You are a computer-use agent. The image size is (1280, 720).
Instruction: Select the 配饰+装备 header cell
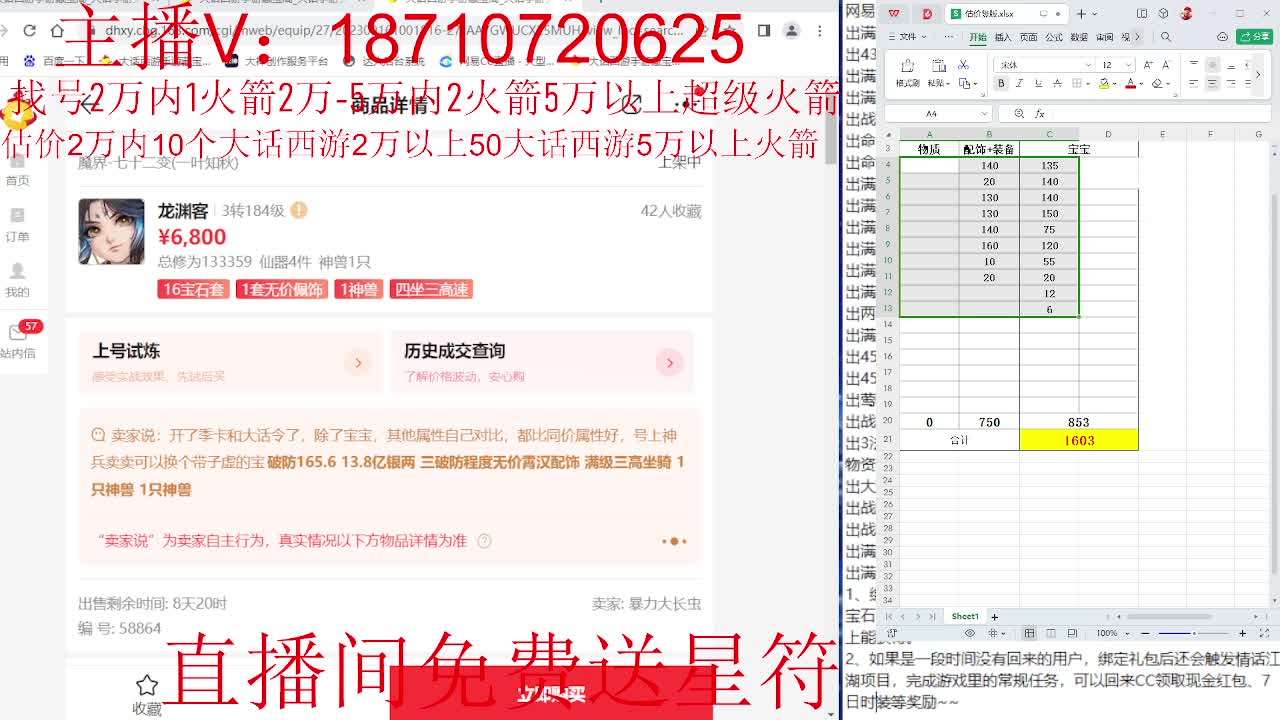(989, 149)
